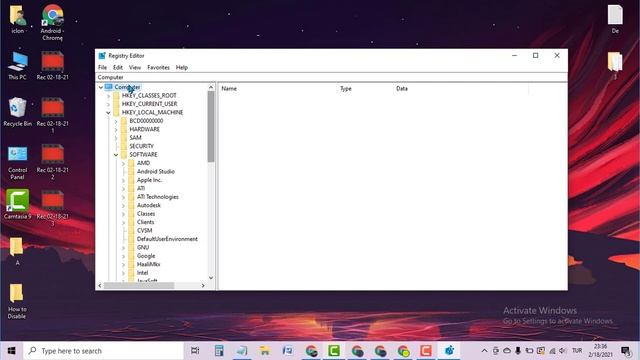Open the Calculator taskbar icon

click(x=219, y=351)
